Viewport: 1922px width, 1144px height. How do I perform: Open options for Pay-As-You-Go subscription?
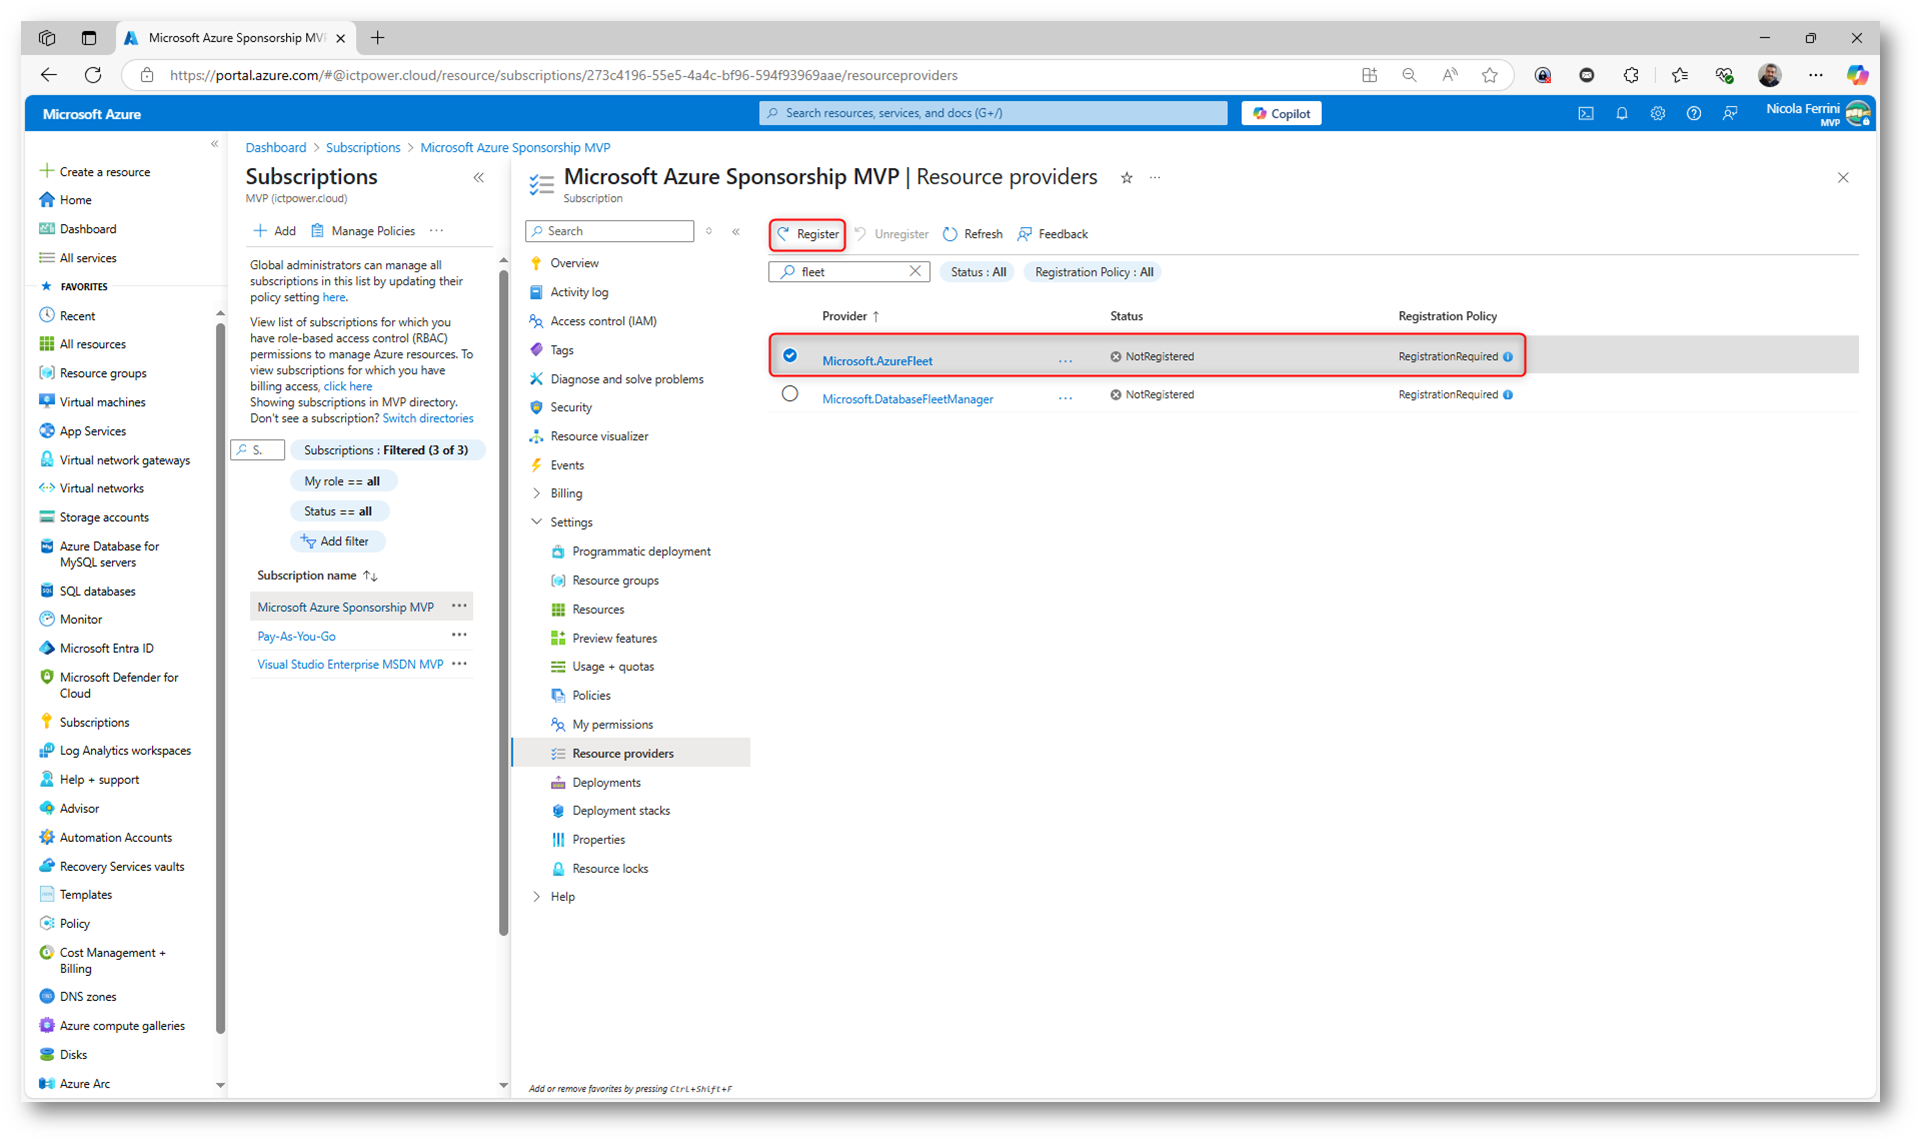point(459,636)
